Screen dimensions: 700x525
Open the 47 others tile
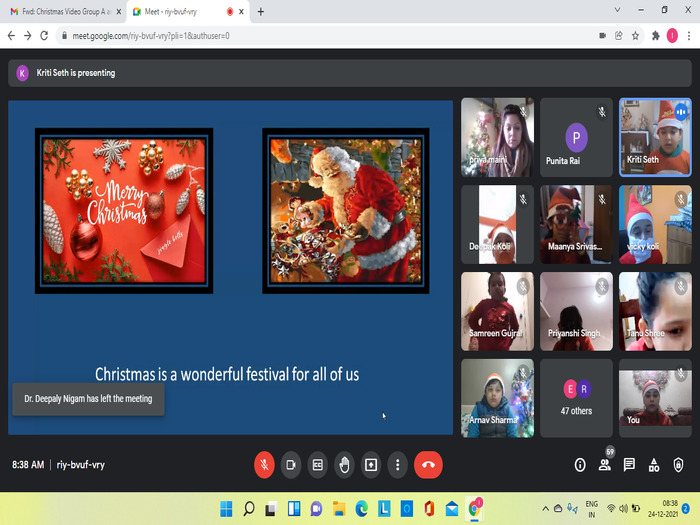coord(576,398)
